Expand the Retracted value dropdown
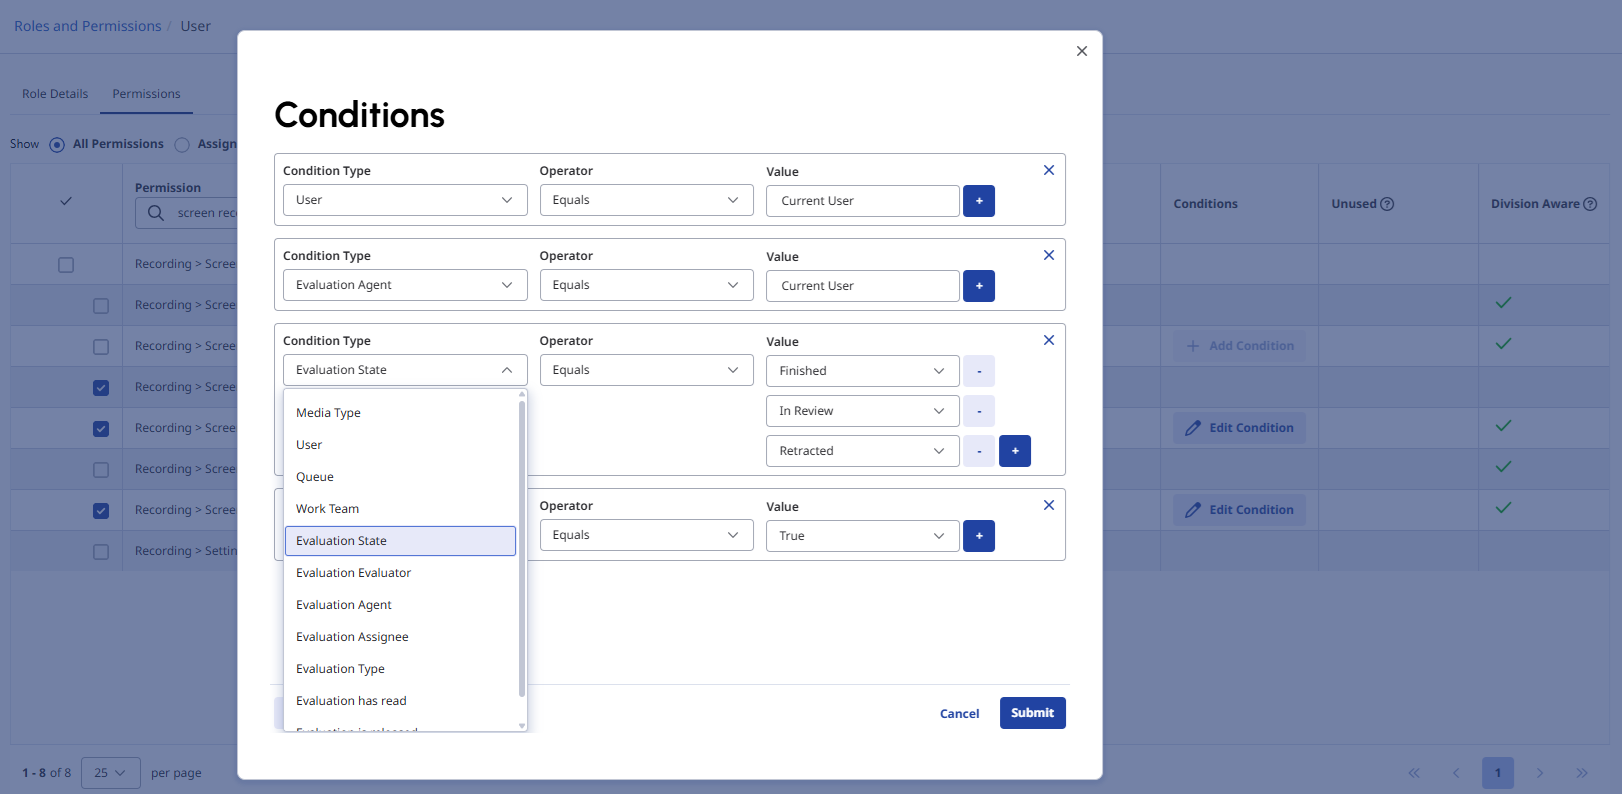1622x794 pixels. (x=862, y=451)
